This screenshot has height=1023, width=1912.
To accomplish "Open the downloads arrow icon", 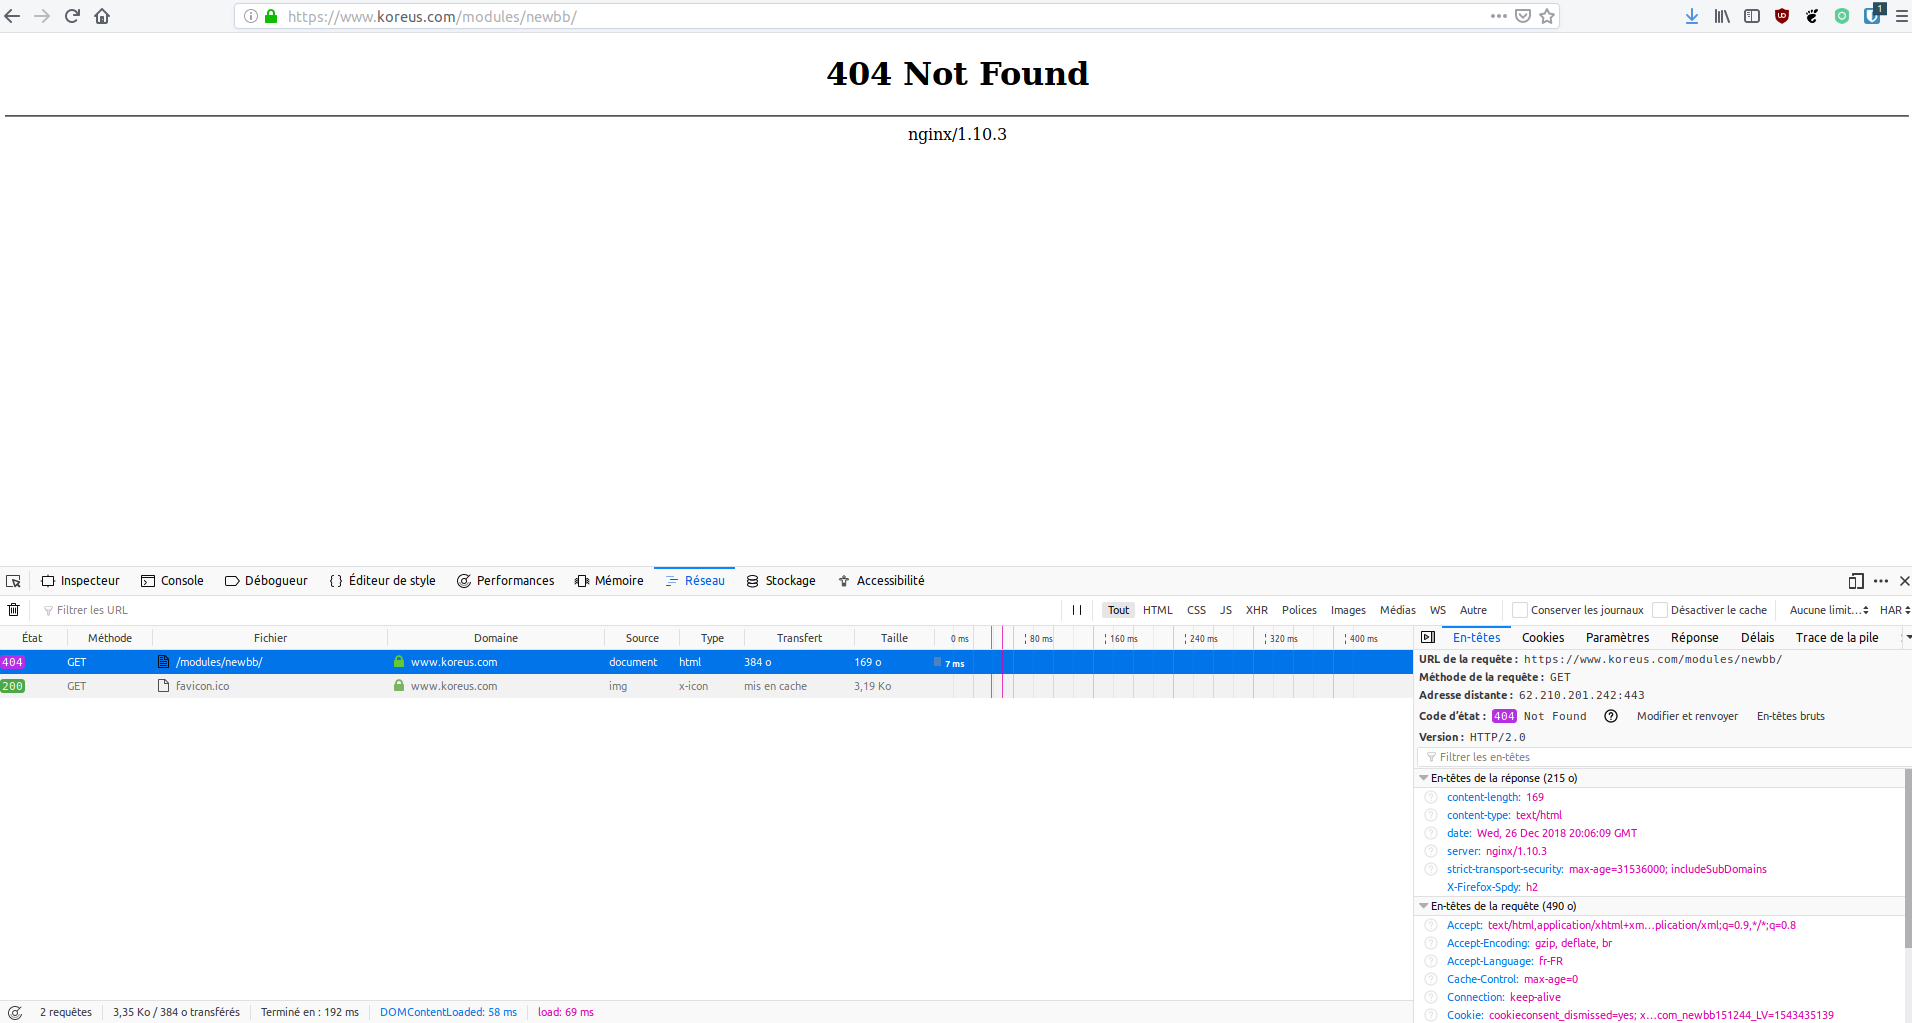I will click(x=1691, y=16).
